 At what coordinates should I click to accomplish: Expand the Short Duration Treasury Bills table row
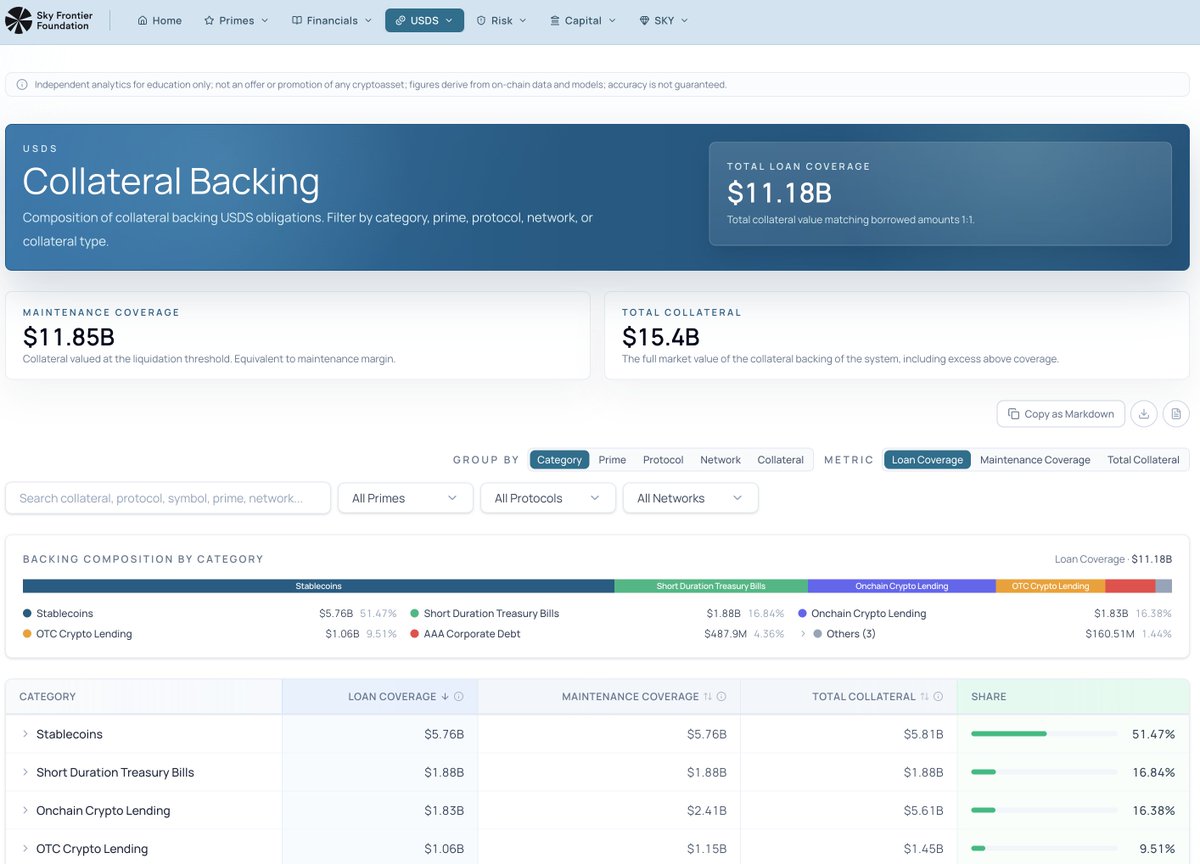[x=25, y=772]
